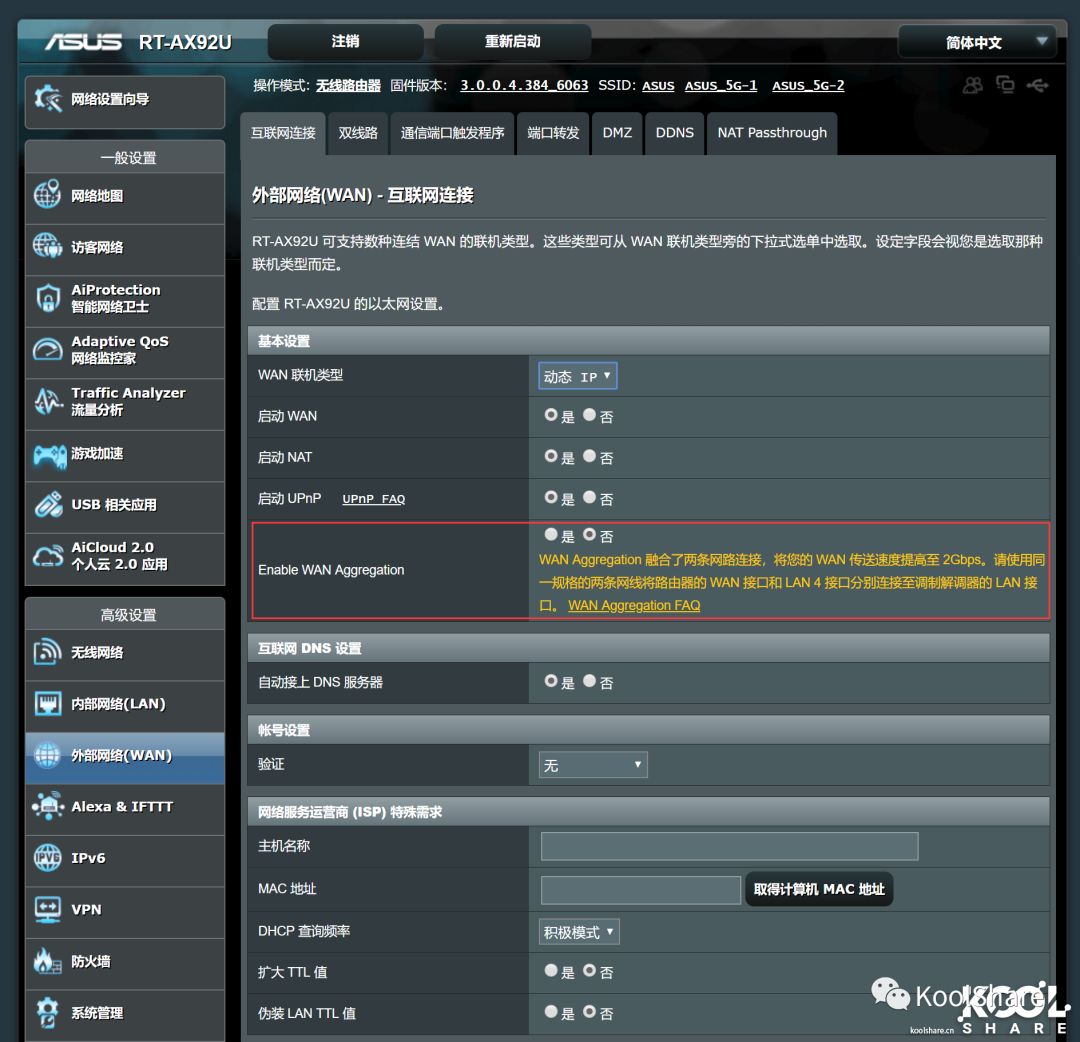Open the WAN Aggregation FAQ link

pyautogui.click(x=634, y=605)
